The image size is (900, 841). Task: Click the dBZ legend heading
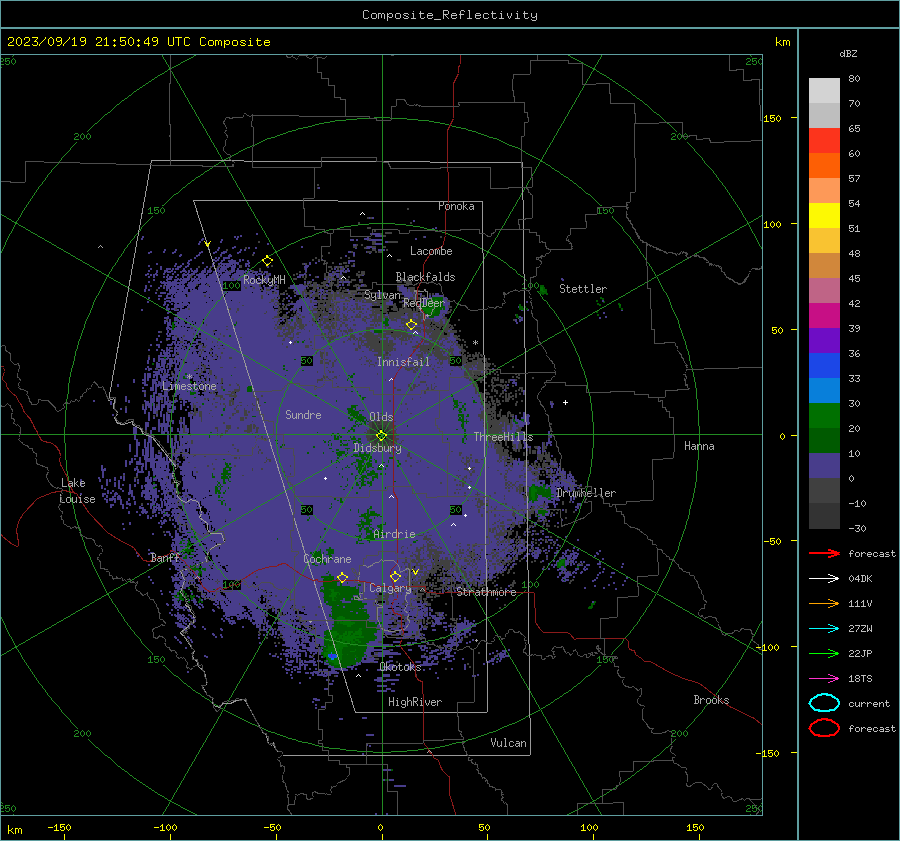pos(848,53)
